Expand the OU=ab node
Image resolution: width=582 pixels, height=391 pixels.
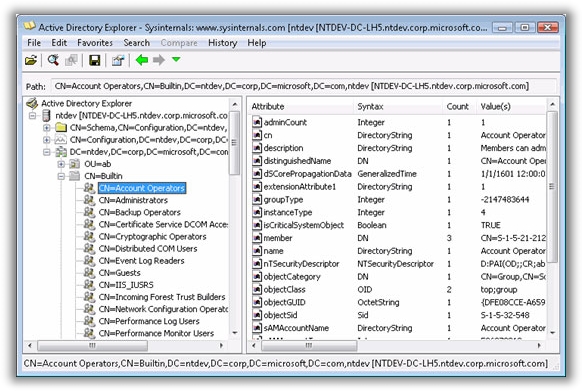pos(61,164)
